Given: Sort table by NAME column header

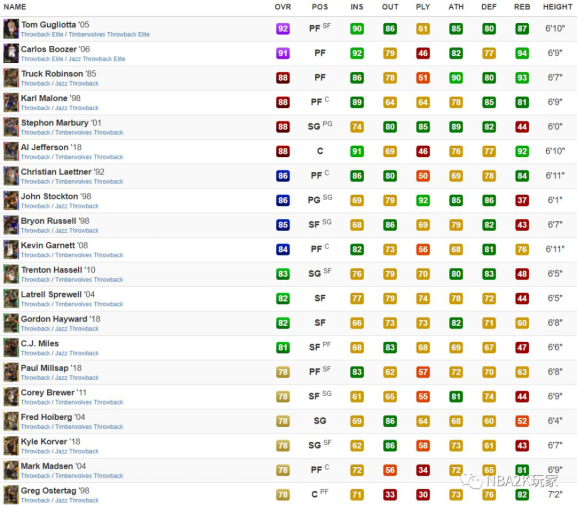Looking at the screenshot, I should tap(15, 7).
